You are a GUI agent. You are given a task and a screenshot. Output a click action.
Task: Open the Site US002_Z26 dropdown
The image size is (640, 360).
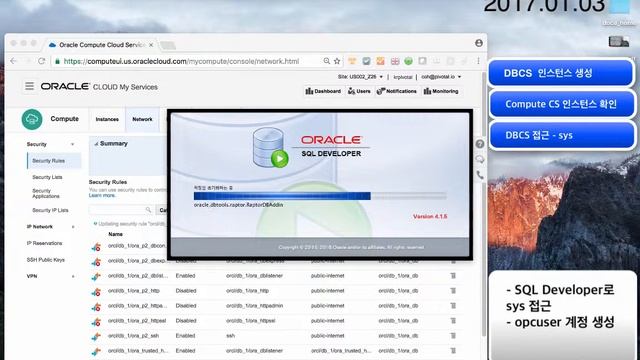tap(360, 77)
